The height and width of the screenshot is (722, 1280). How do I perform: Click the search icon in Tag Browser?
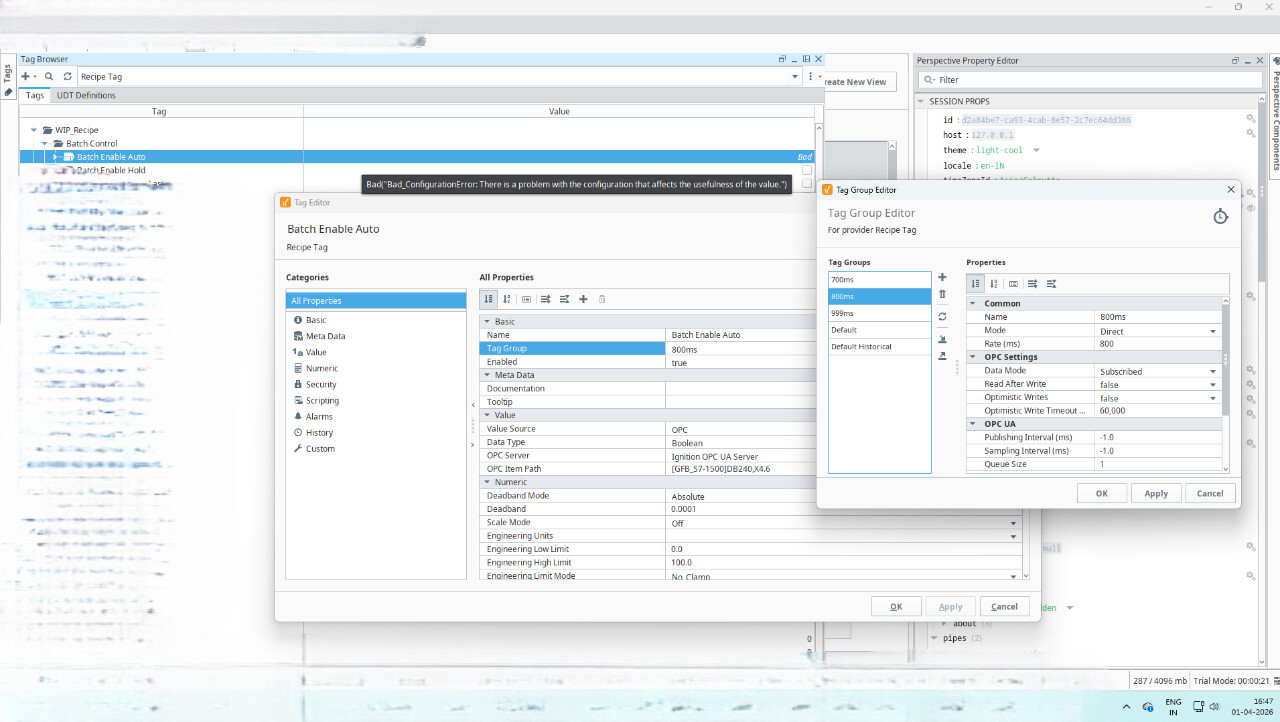point(48,76)
